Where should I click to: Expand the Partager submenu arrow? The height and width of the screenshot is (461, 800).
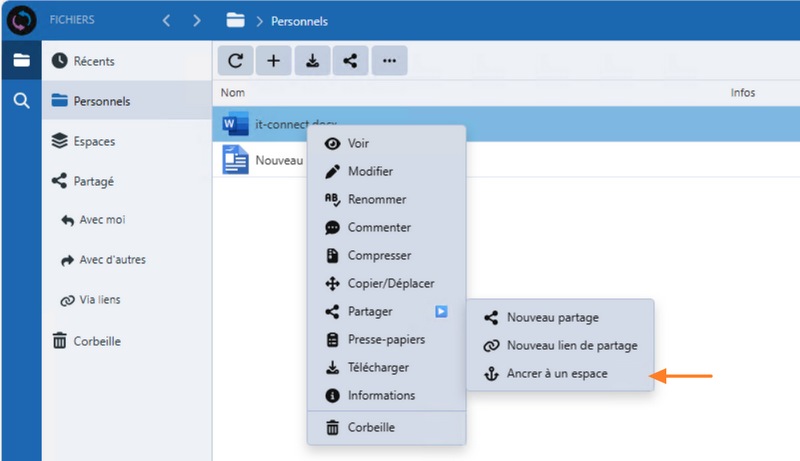point(441,312)
